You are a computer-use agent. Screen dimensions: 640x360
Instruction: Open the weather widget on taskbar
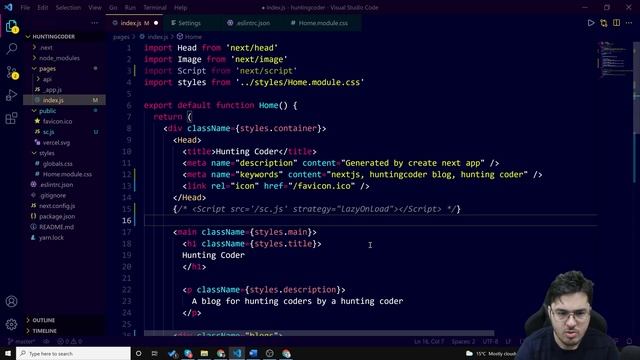click(492, 353)
